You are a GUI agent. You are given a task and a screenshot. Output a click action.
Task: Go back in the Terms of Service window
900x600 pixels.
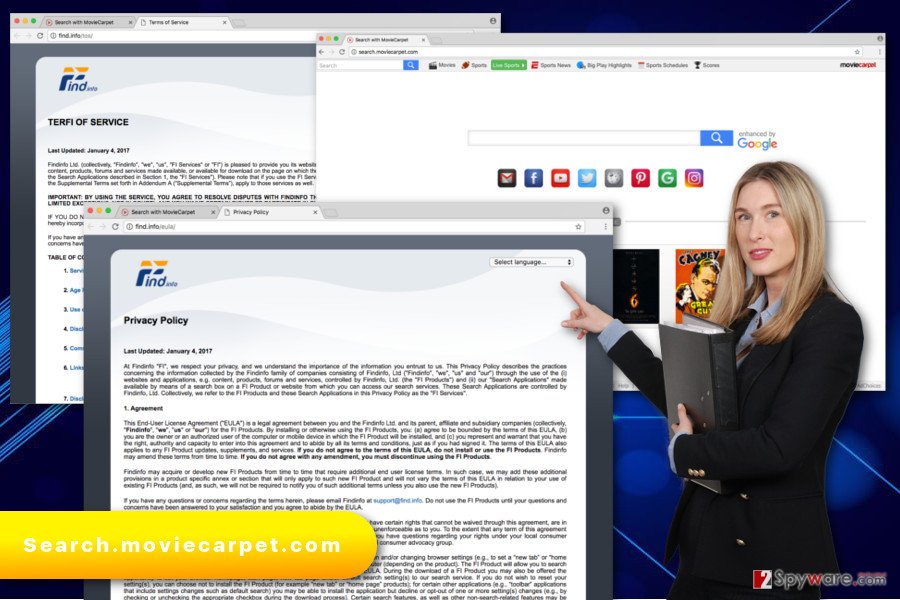click(17, 36)
